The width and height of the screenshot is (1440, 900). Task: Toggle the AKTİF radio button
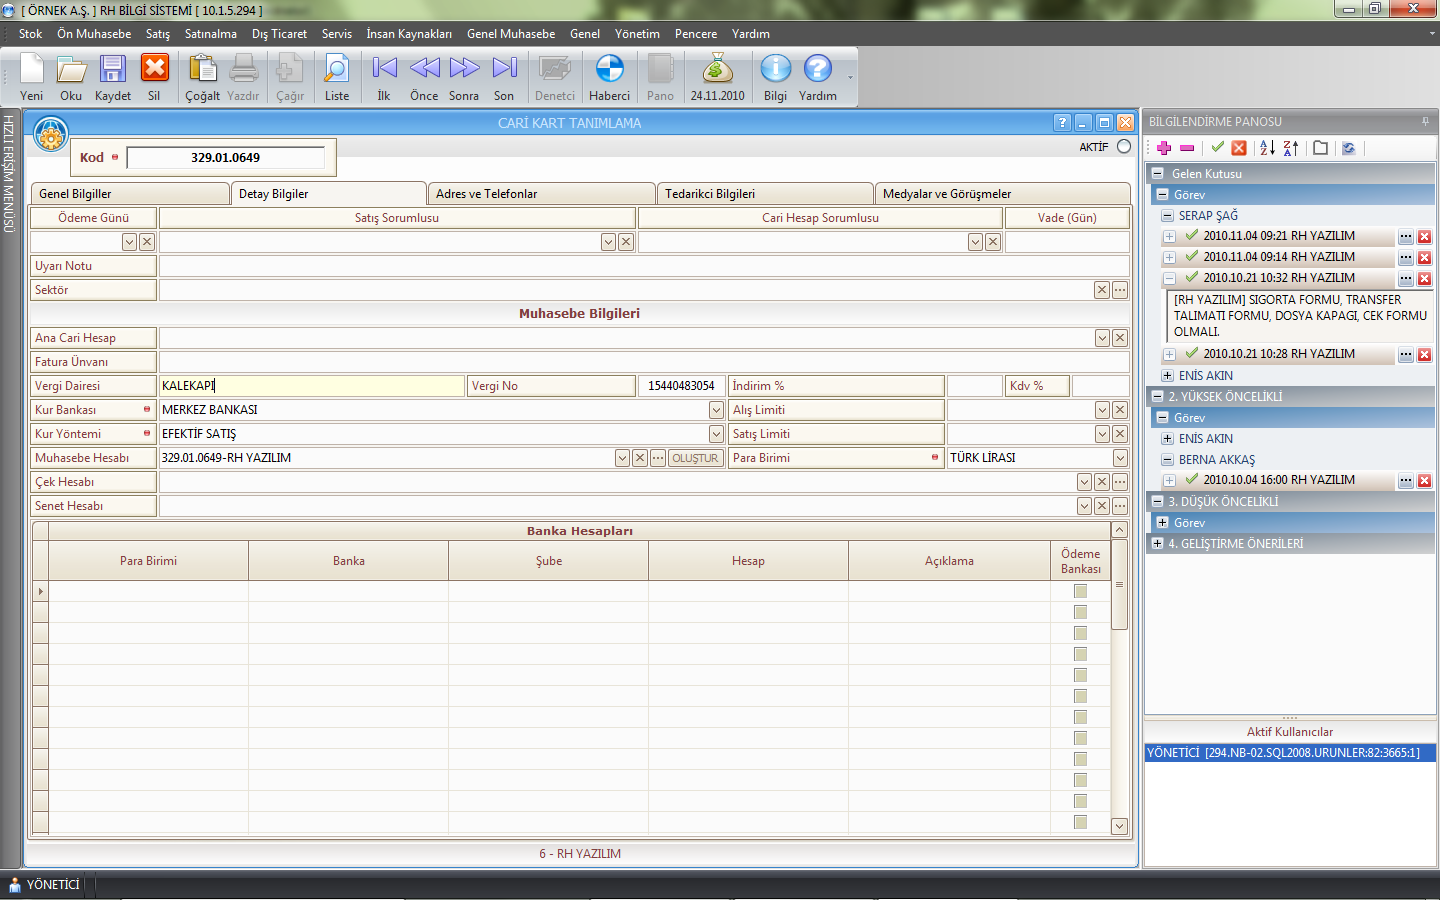[1124, 146]
